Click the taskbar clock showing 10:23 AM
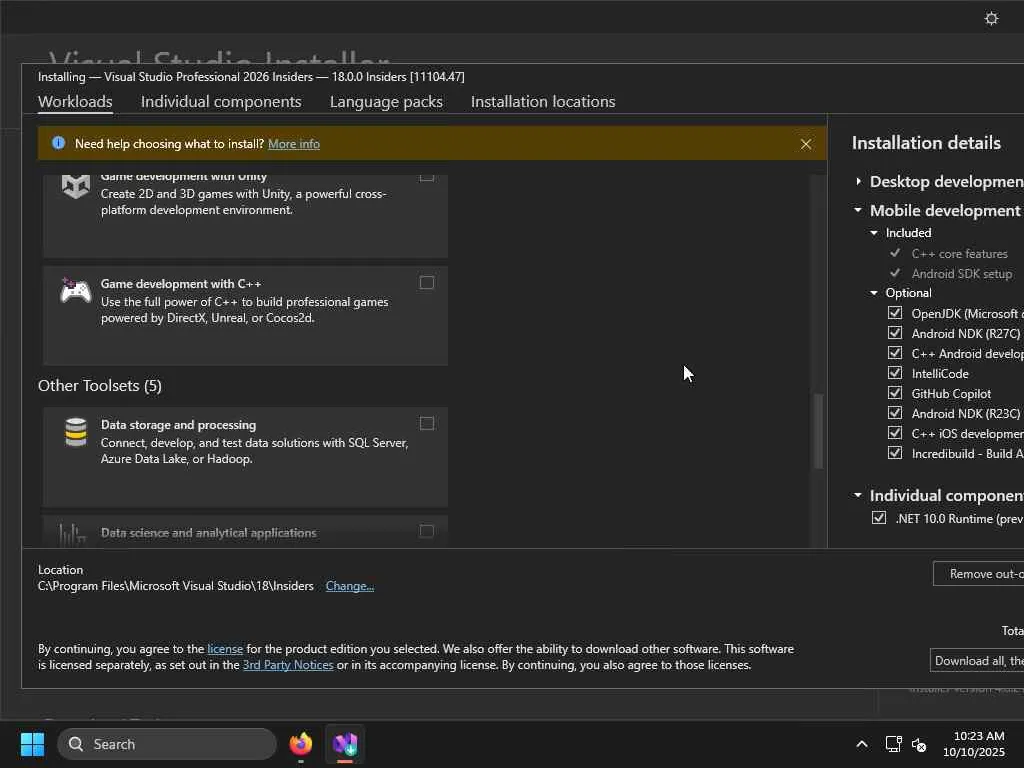This screenshot has width=1024, height=768. 978,736
